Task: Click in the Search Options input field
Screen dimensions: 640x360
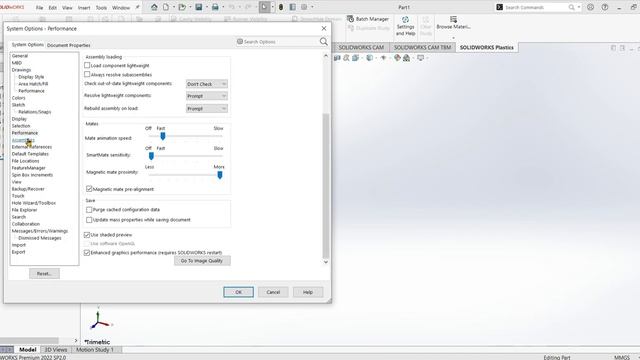Action: 278,42
